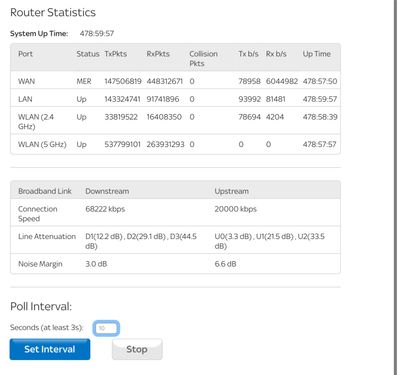Click the WLAN (2.4 GHz) port name
The image size is (400, 375).
[x=36, y=122]
